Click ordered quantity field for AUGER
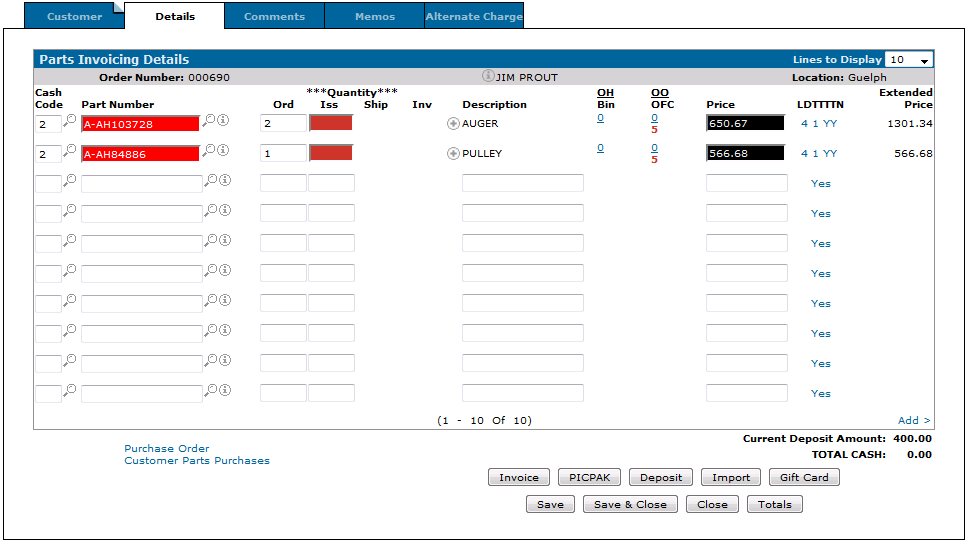The height and width of the screenshot is (541, 967). [283, 123]
